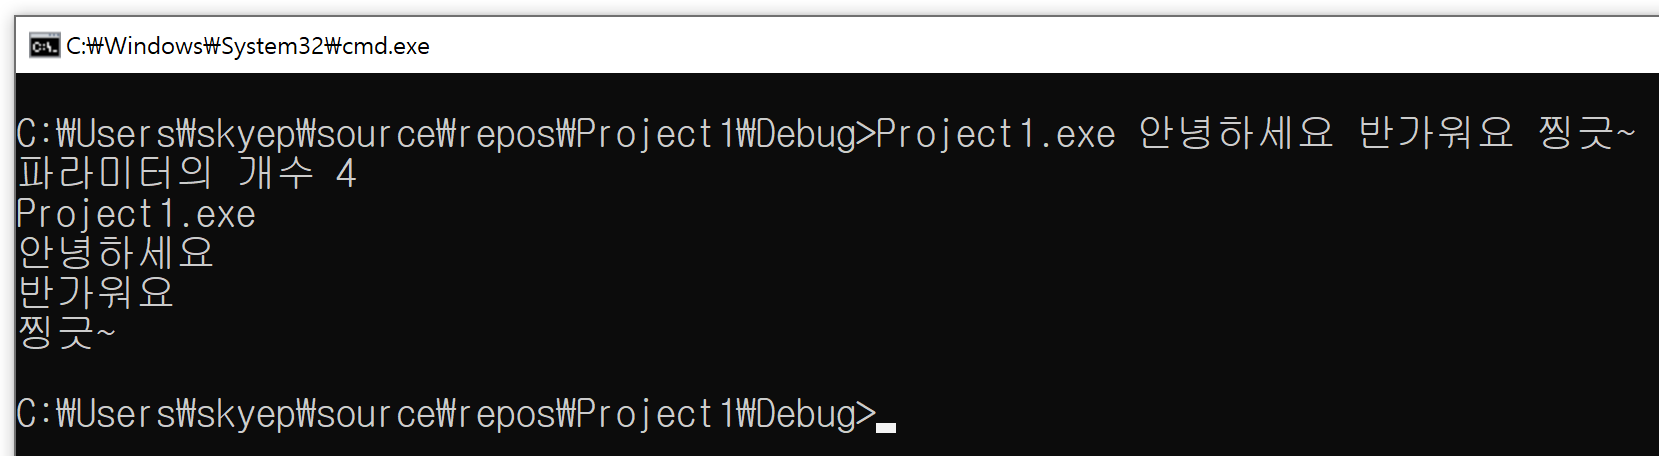Click the path in the first command line
Image resolution: width=1659 pixels, height=456 pixels.
tap(440, 134)
